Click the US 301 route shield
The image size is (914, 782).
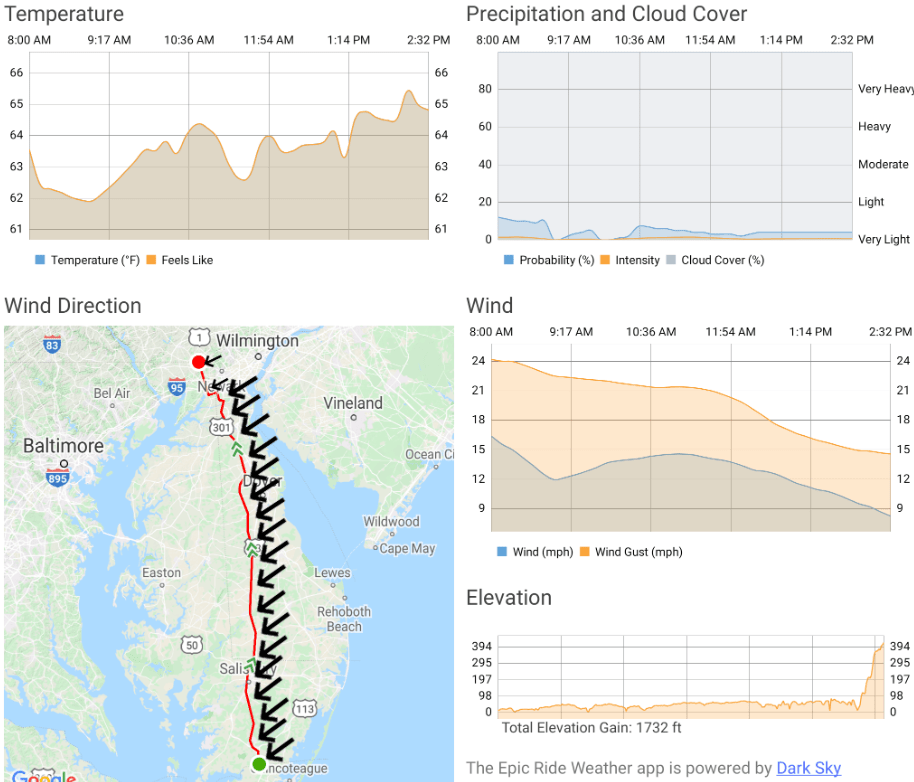click(221, 427)
